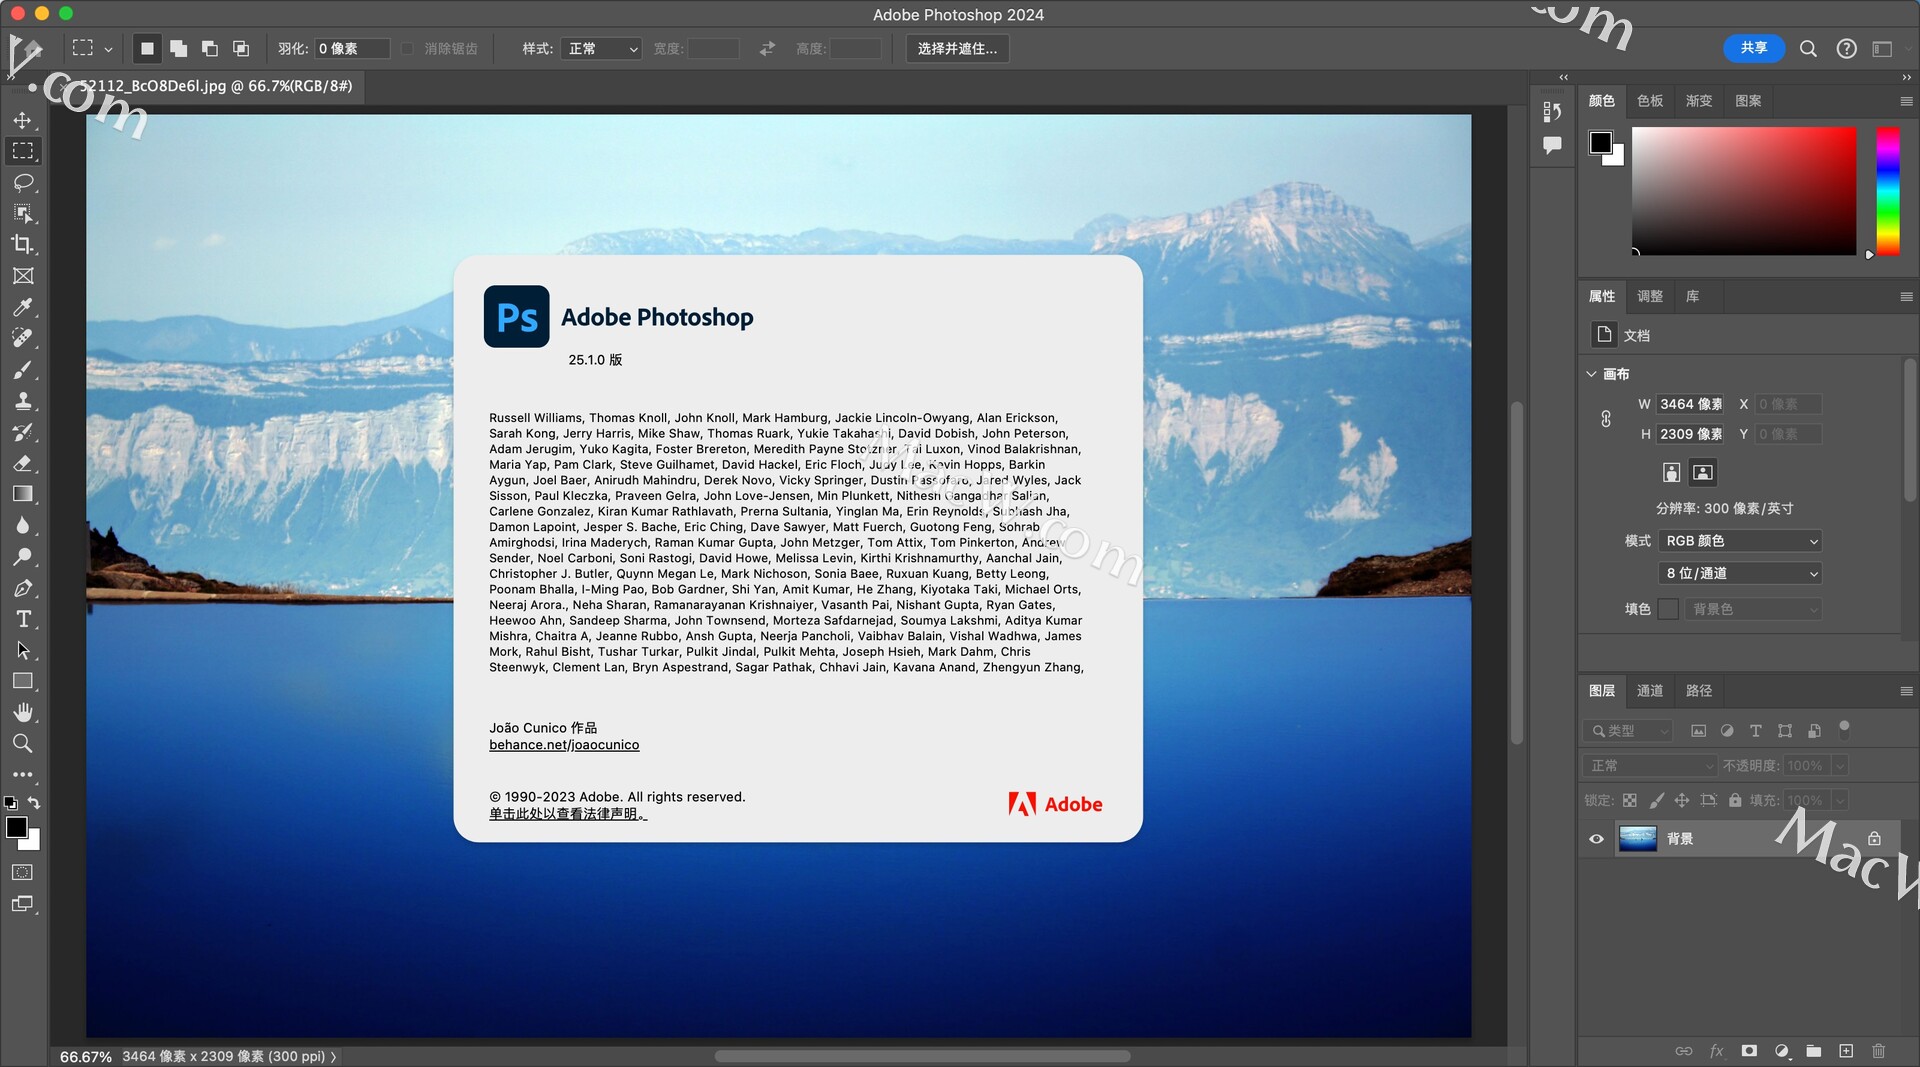Select the Clone Stamp tool
The width and height of the screenshot is (1920, 1067).
tap(23, 401)
